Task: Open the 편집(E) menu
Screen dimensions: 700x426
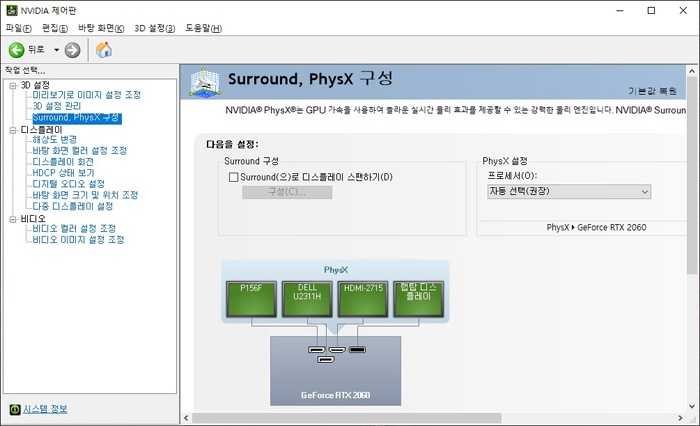Action: (55, 28)
